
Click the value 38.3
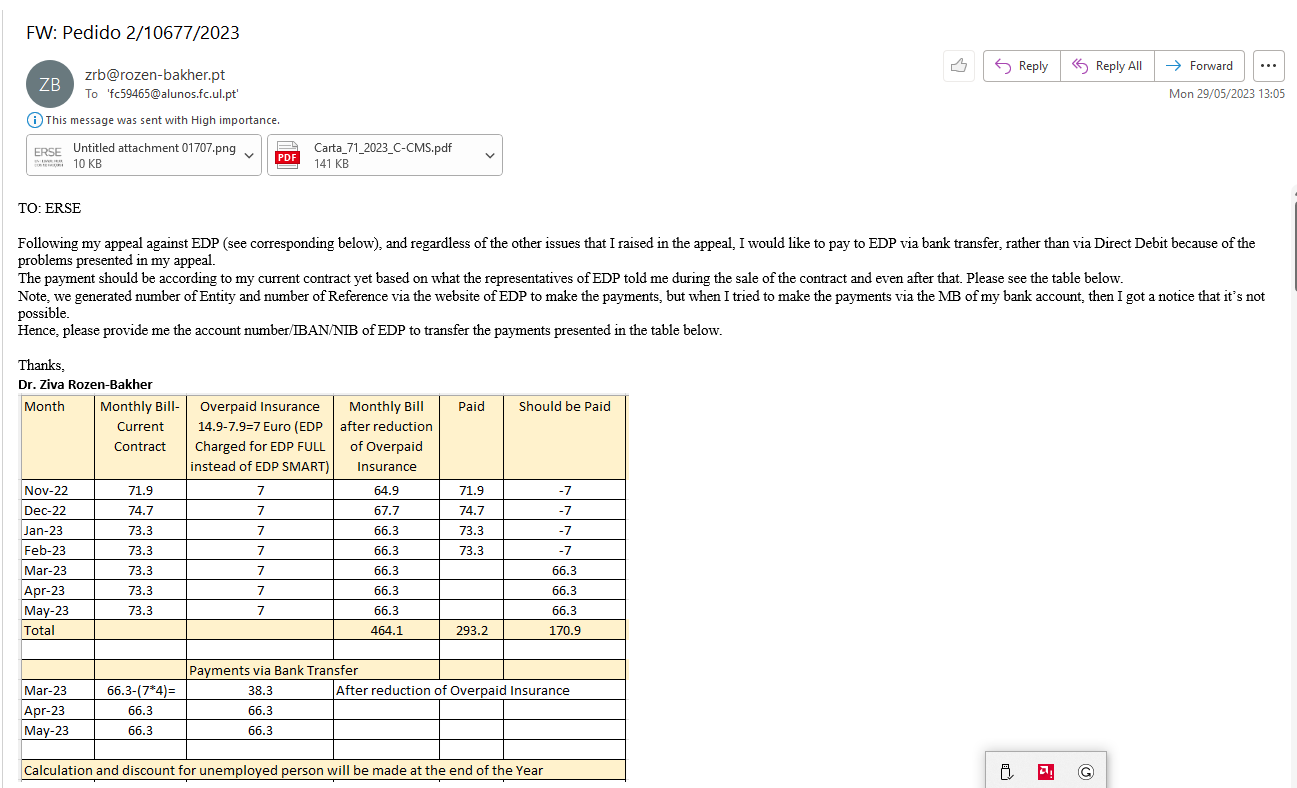point(260,690)
